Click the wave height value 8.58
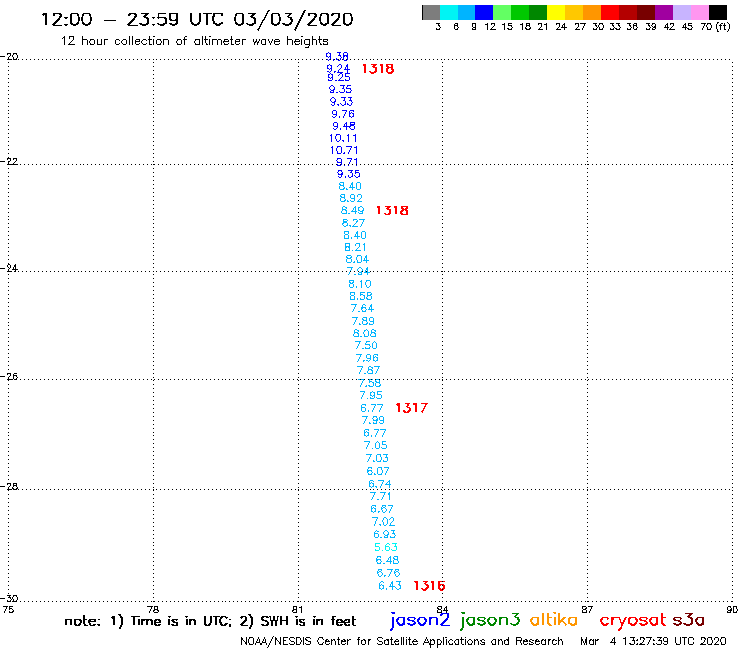The image size is (740, 650). [x=361, y=296]
